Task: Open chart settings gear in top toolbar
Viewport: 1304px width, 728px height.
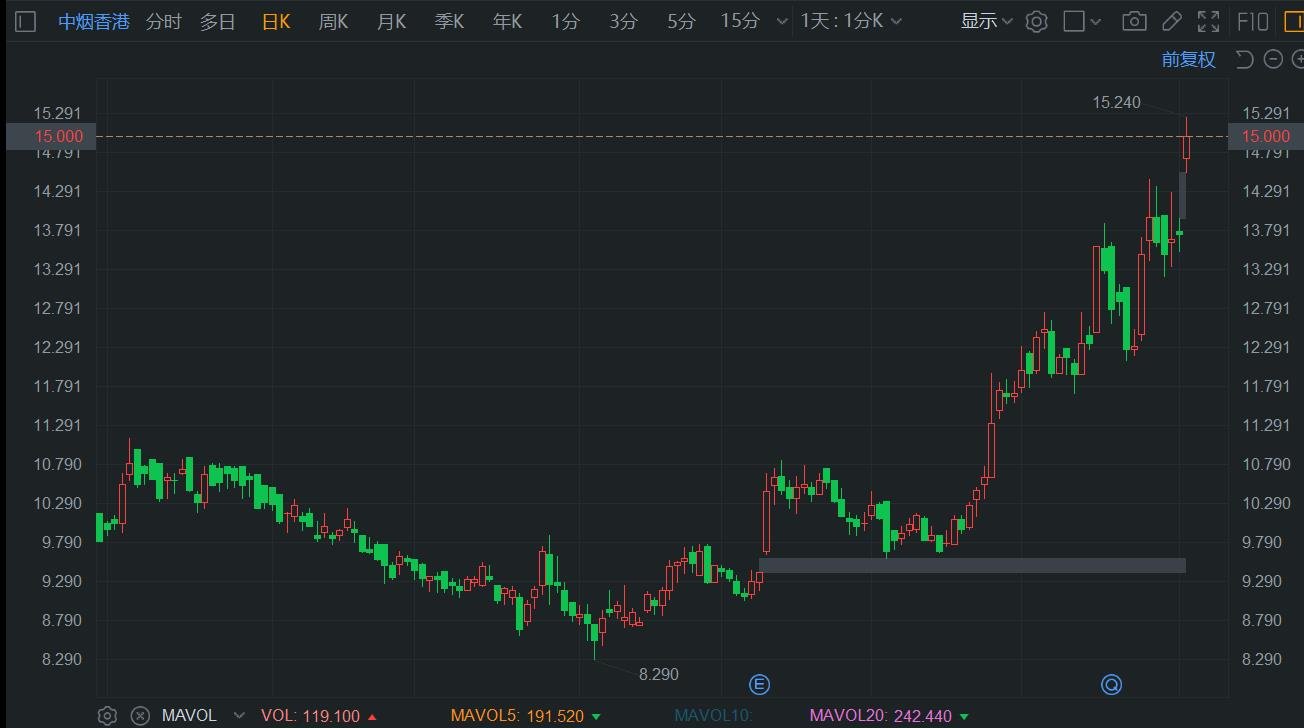Action: pyautogui.click(x=1036, y=21)
